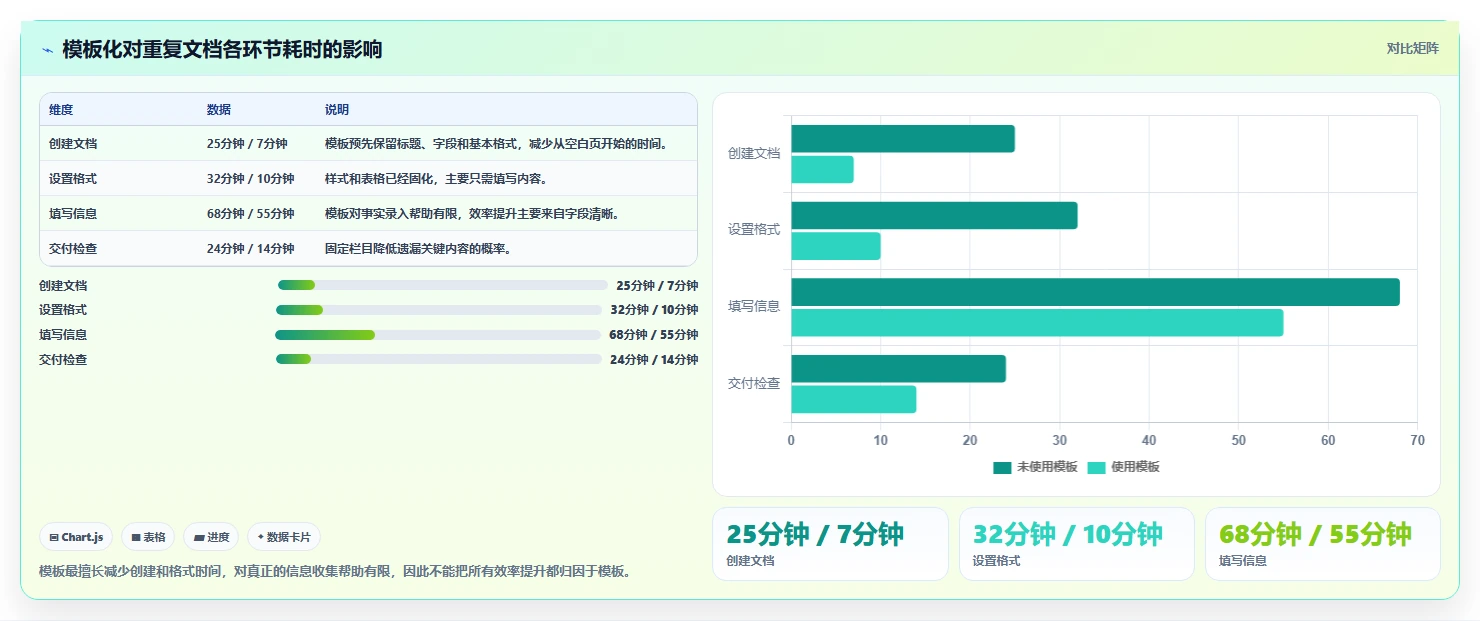Click the 交付检查 progress bar
The width and height of the screenshot is (1480, 621).
pos(439,359)
